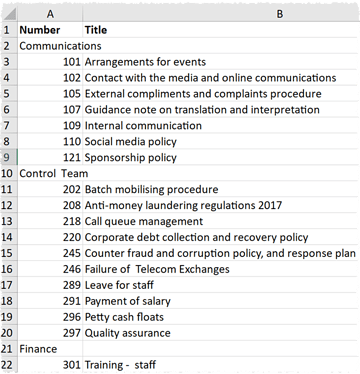Select 'Failure of Telecom Exchanges' cell
The height and width of the screenshot is (374, 360).
pos(221,269)
